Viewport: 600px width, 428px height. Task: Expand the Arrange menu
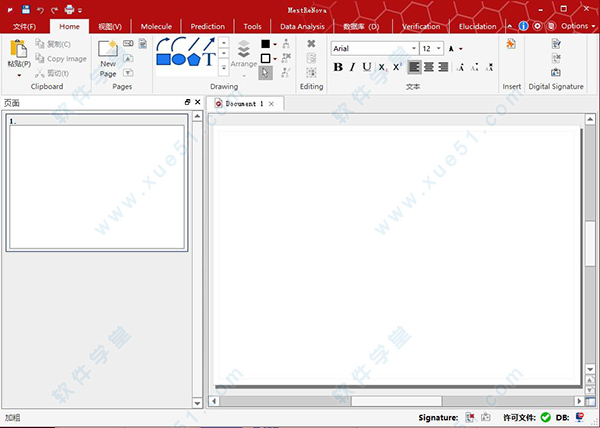tap(244, 57)
